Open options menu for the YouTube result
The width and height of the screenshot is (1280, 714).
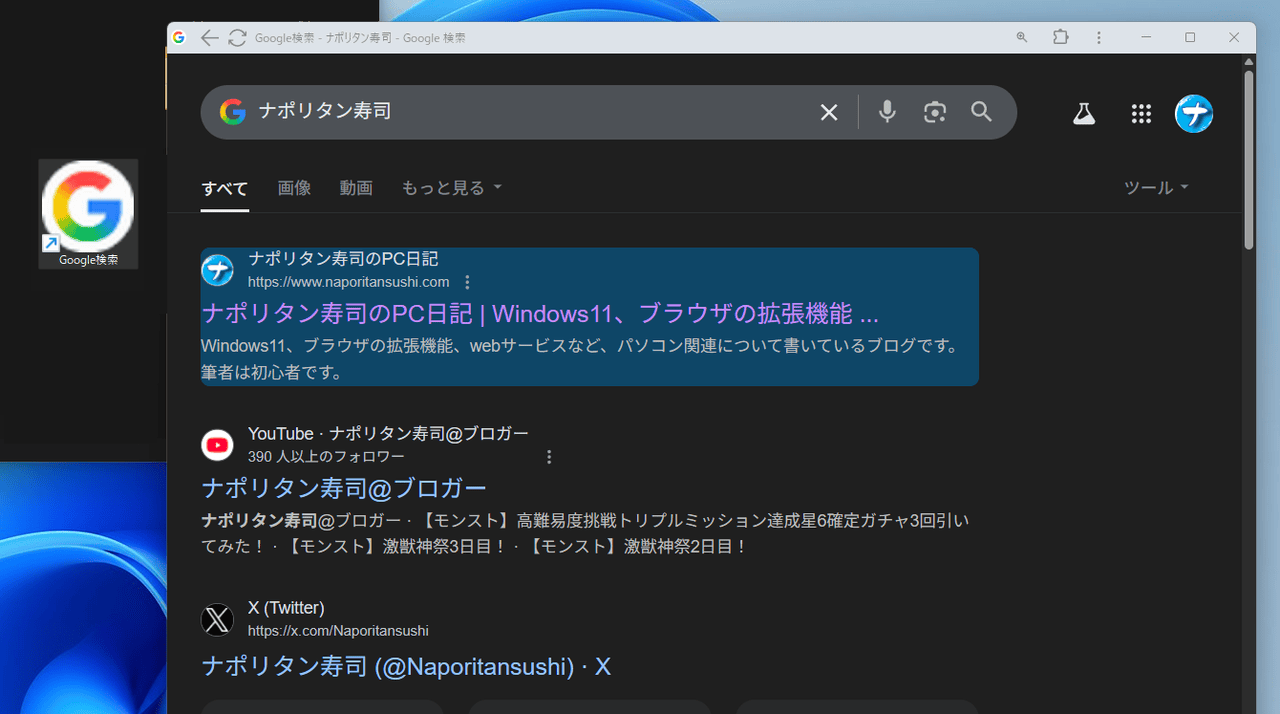coord(549,457)
